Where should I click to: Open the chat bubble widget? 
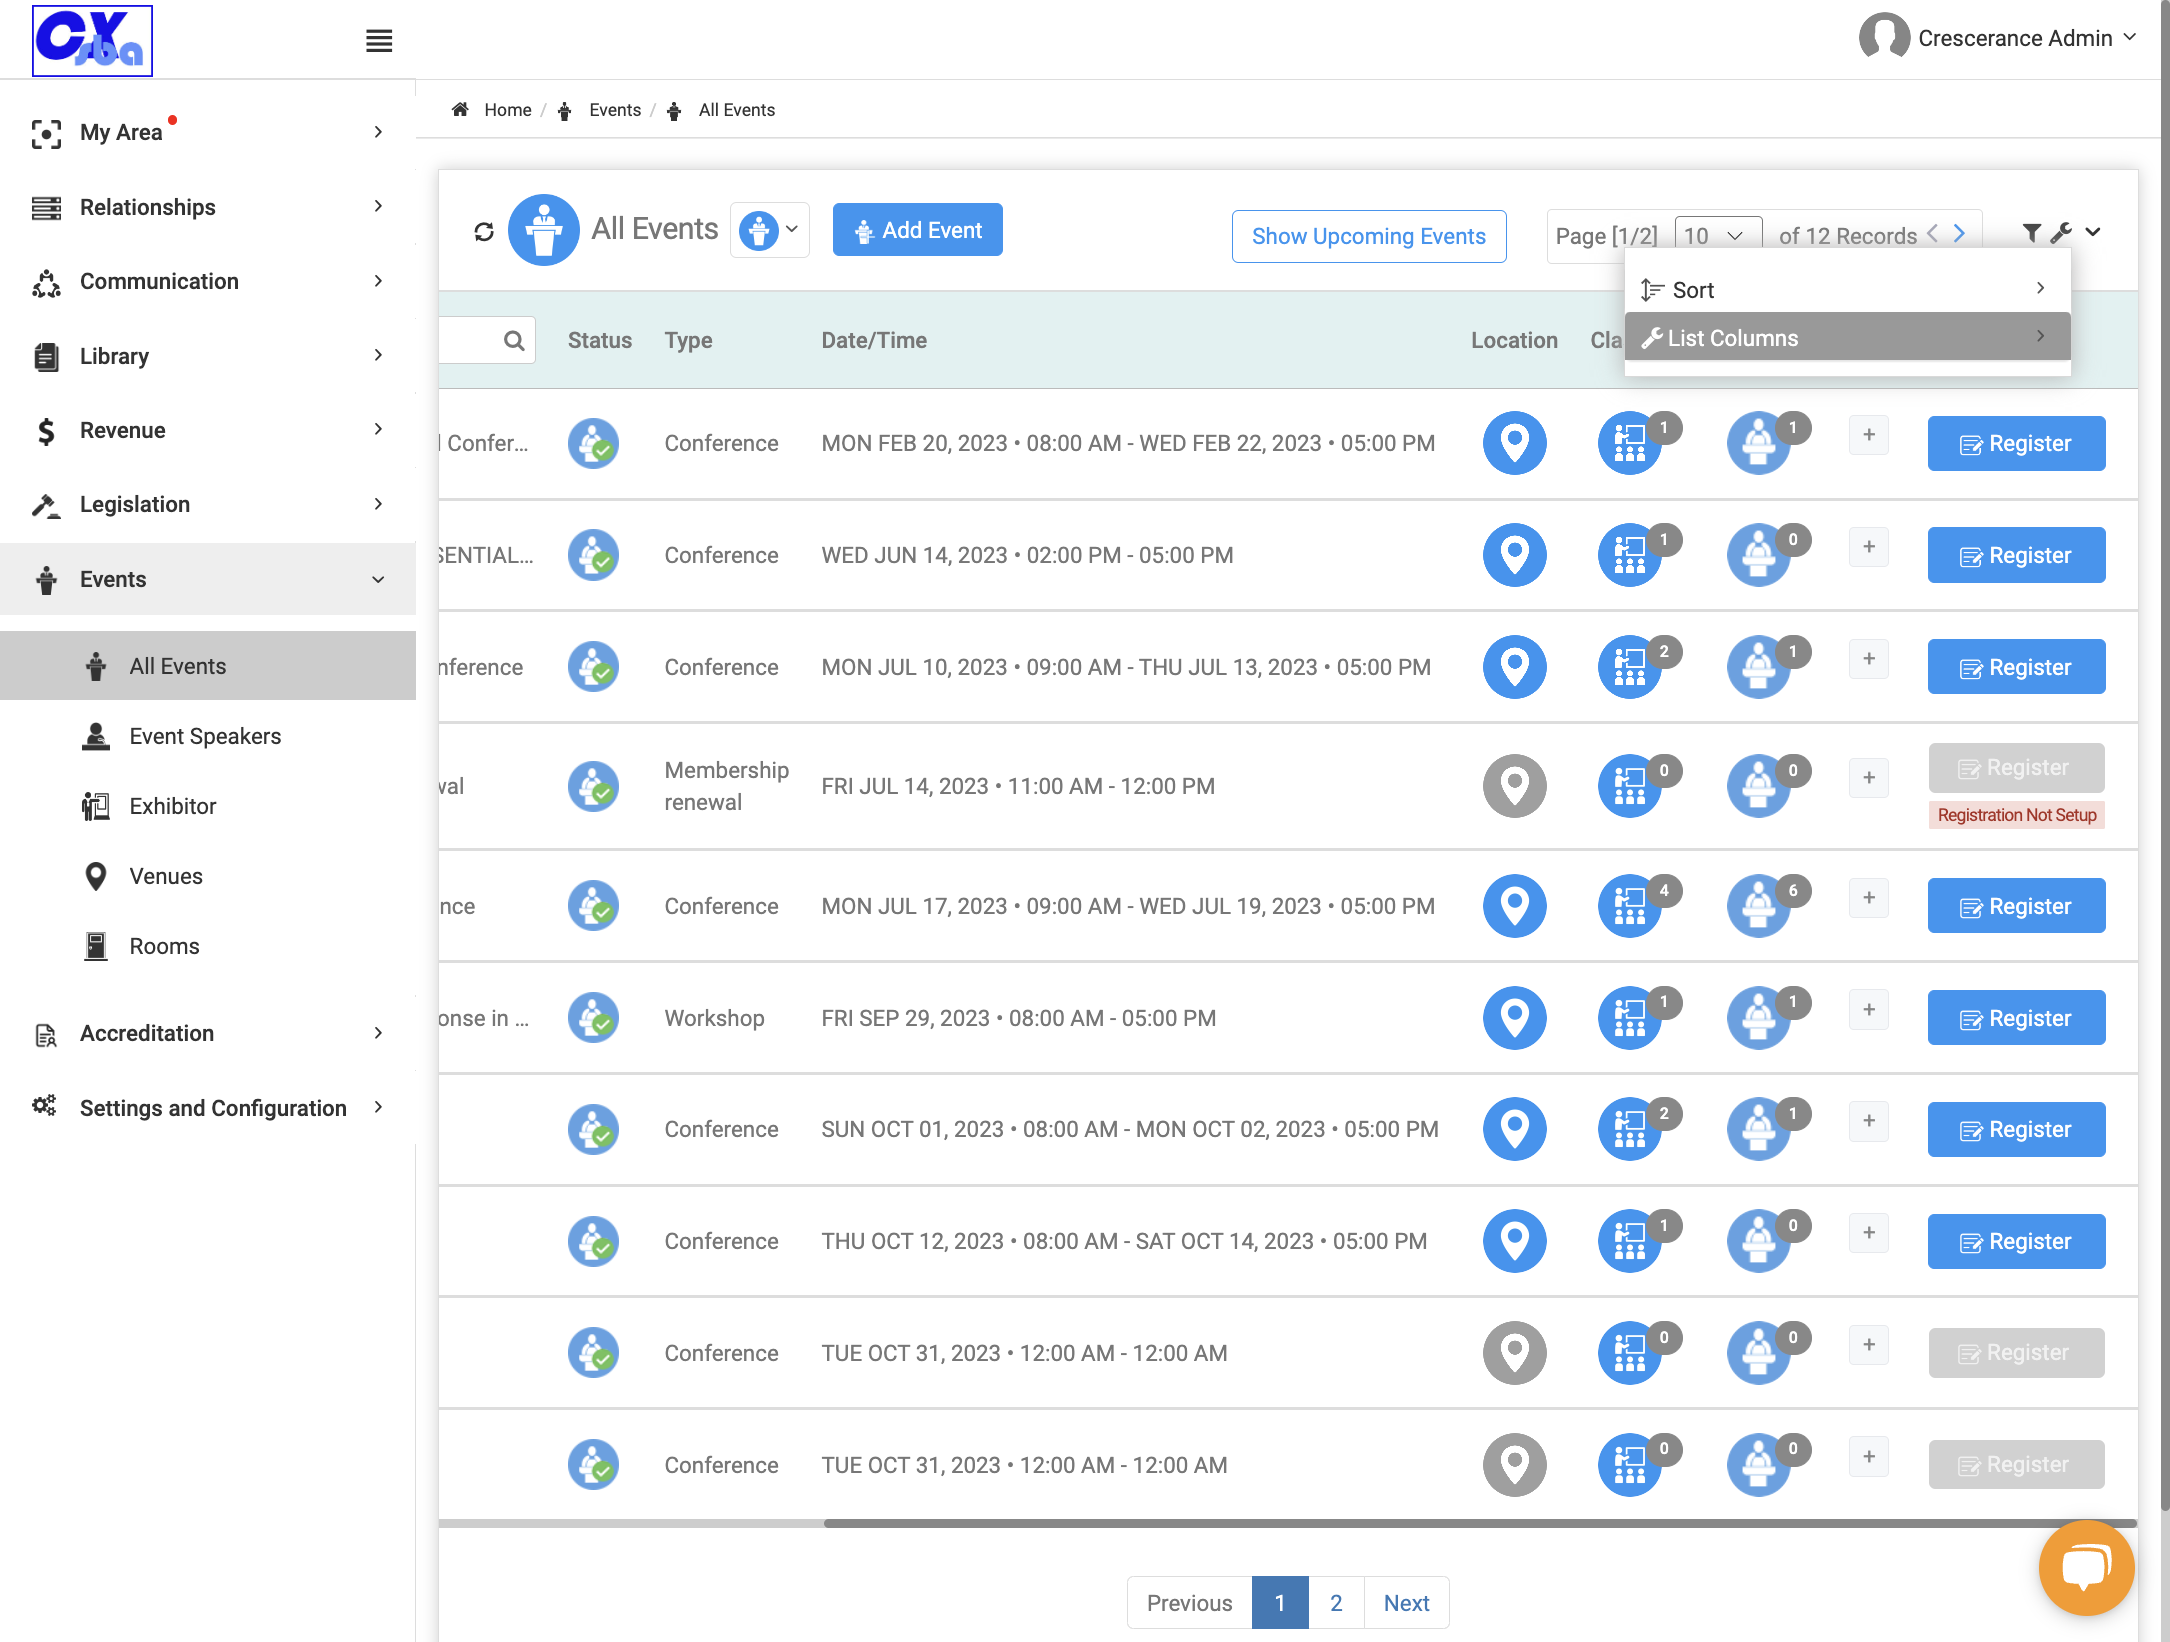[2086, 1567]
